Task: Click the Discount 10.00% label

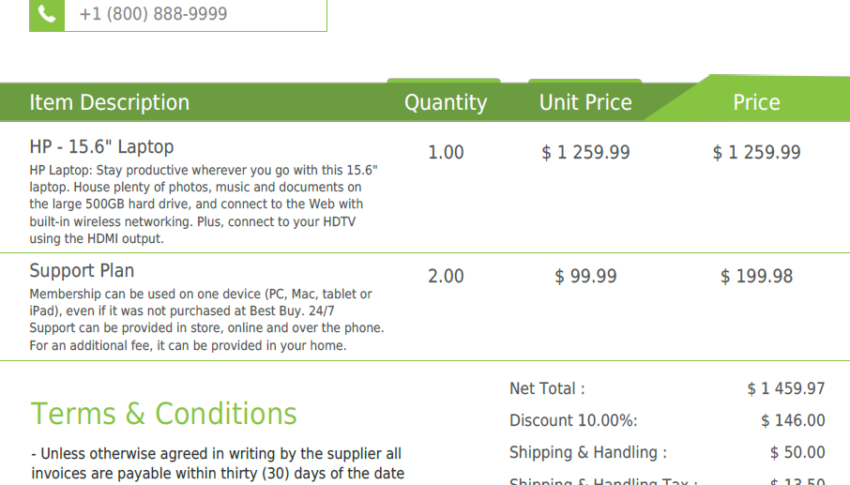Action: [x=573, y=421]
